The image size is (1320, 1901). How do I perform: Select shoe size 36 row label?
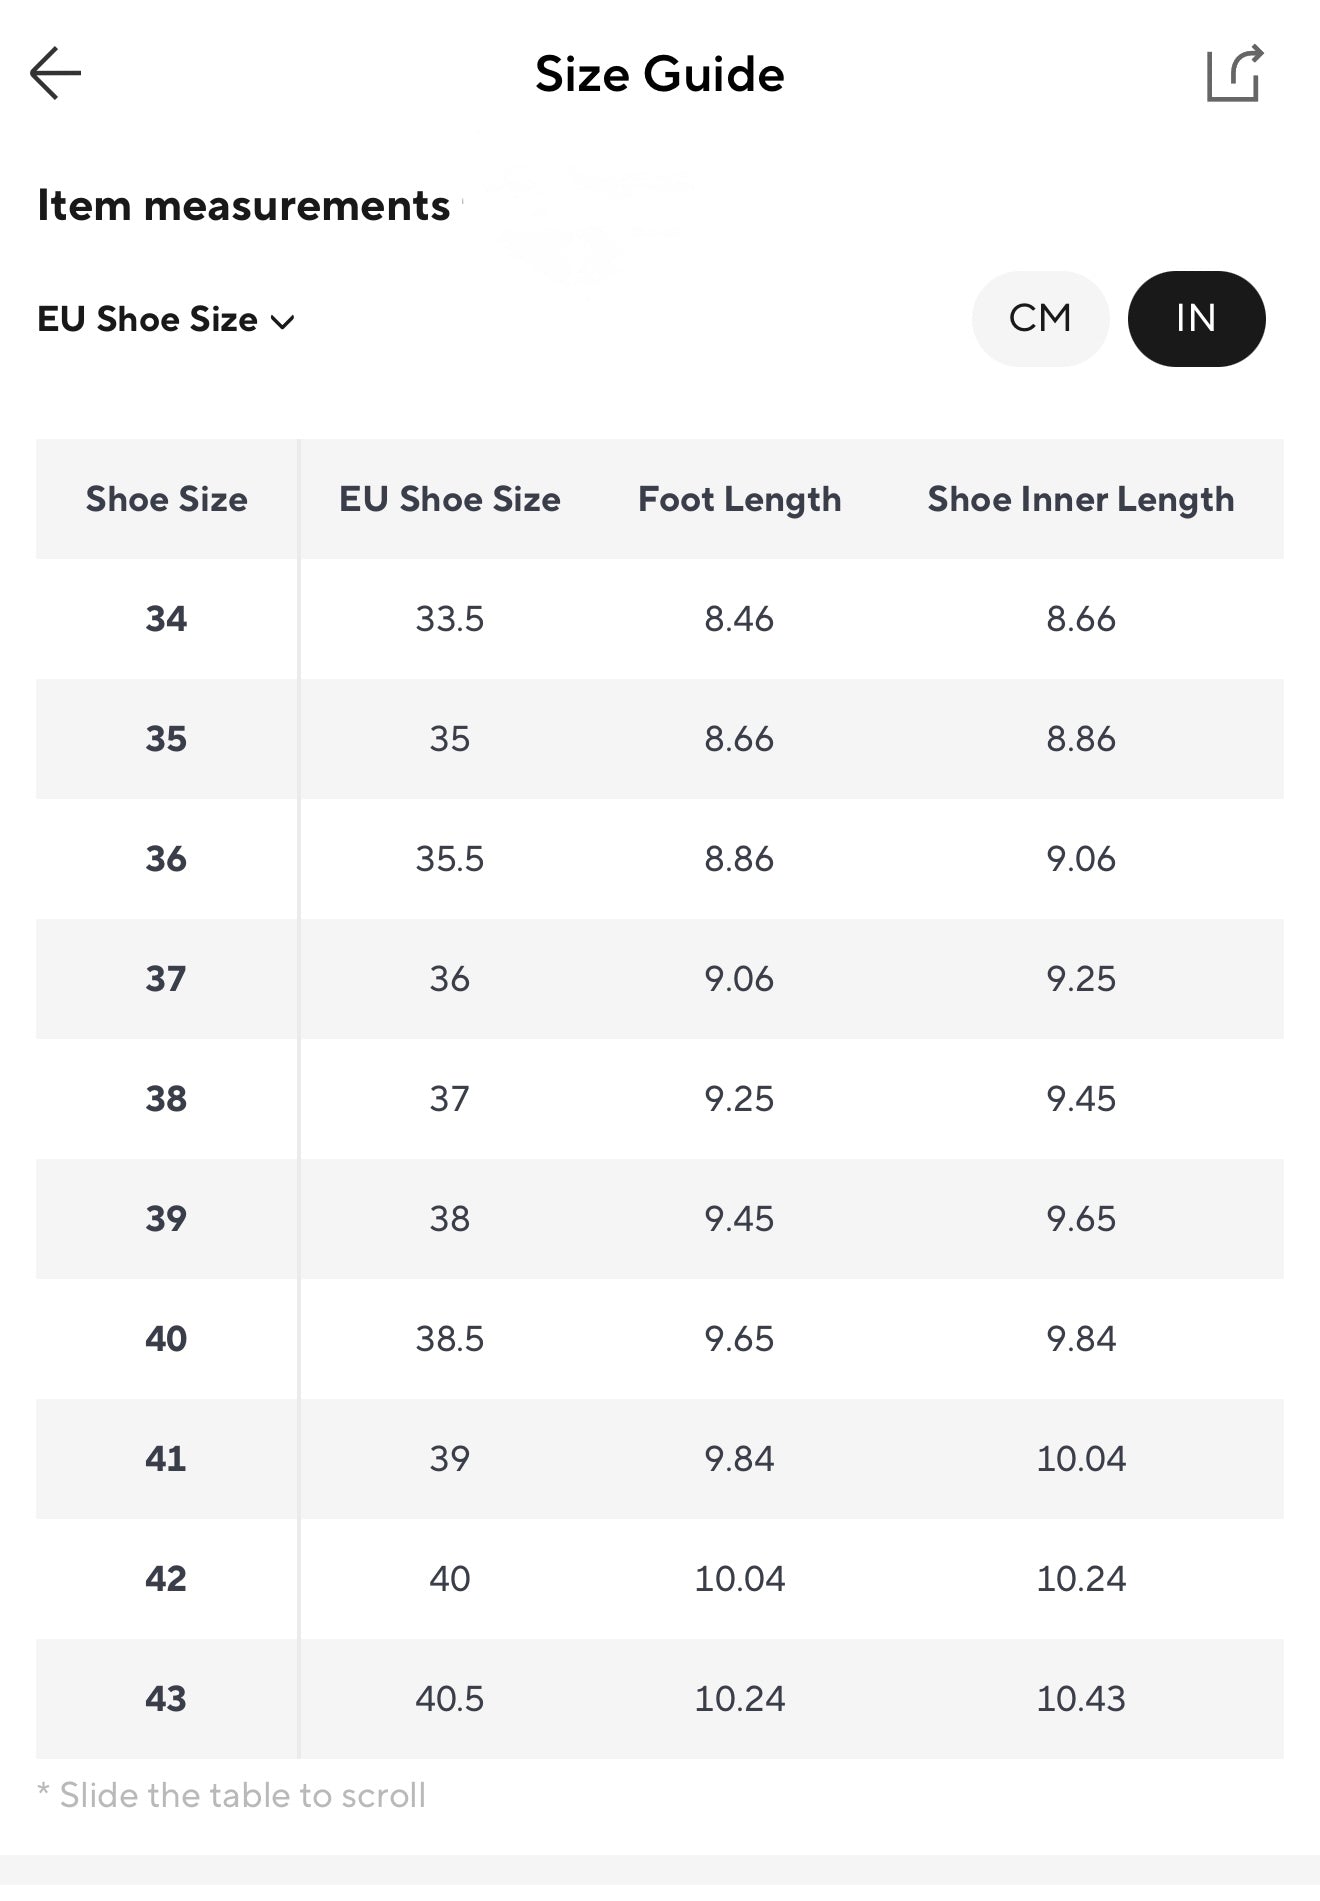pos(166,859)
